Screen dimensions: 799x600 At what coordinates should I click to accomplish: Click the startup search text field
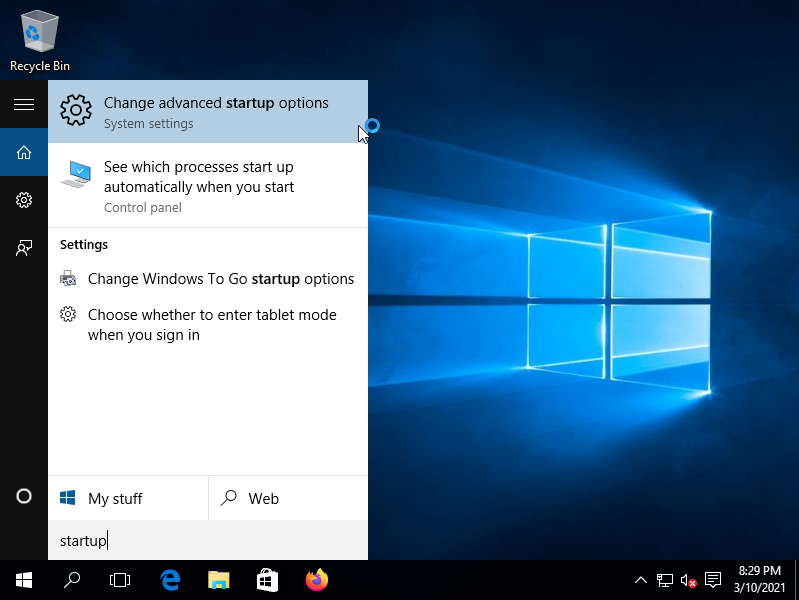[x=208, y=541]
